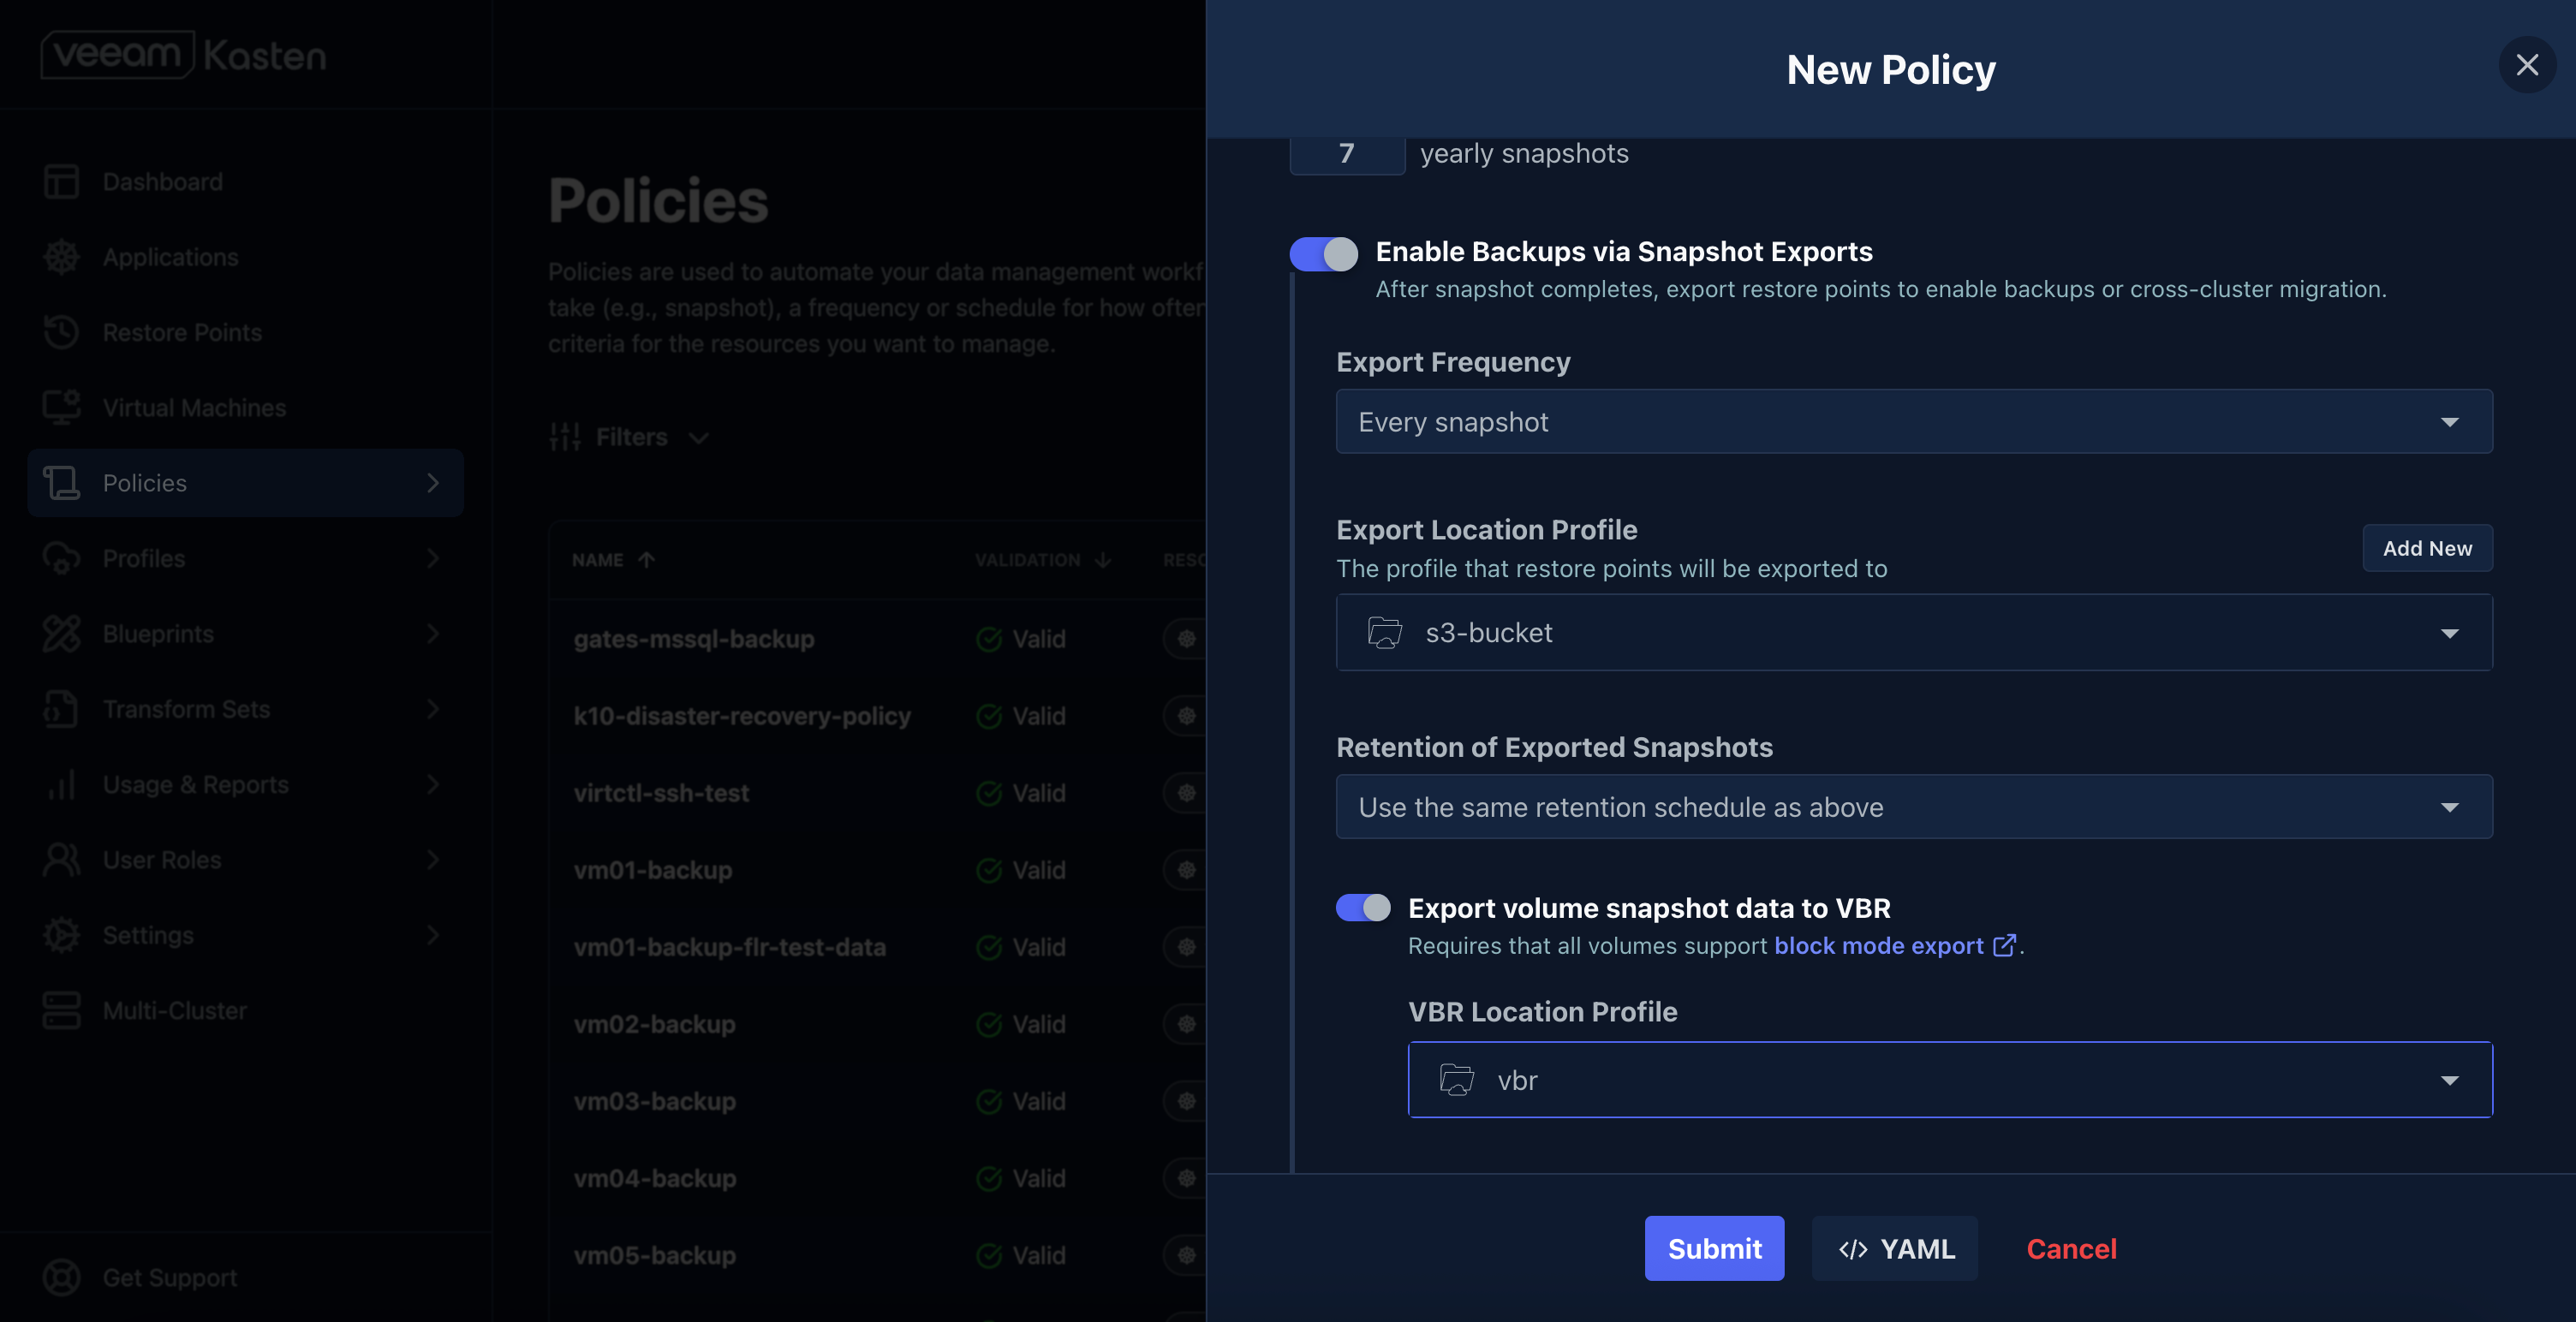Change the Export Location Profile selection

pyautogui.click(x=1913, y=632)
